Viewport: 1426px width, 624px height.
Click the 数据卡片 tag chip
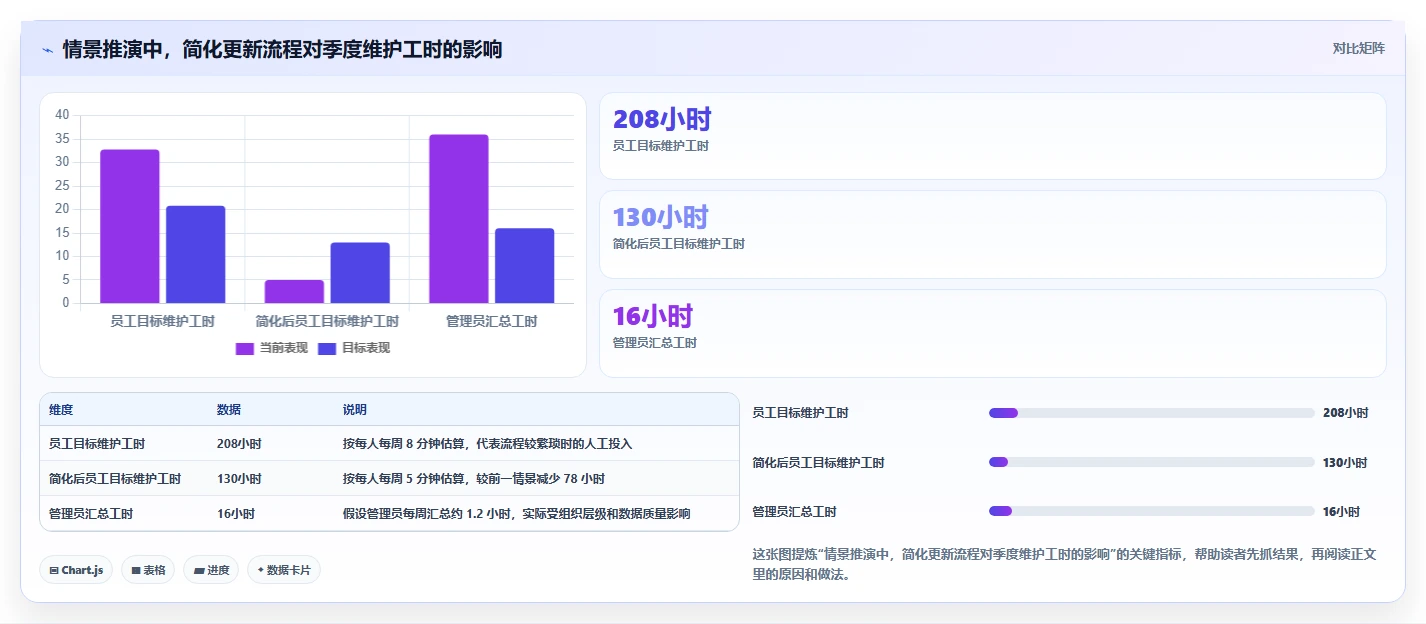(284, 570)
